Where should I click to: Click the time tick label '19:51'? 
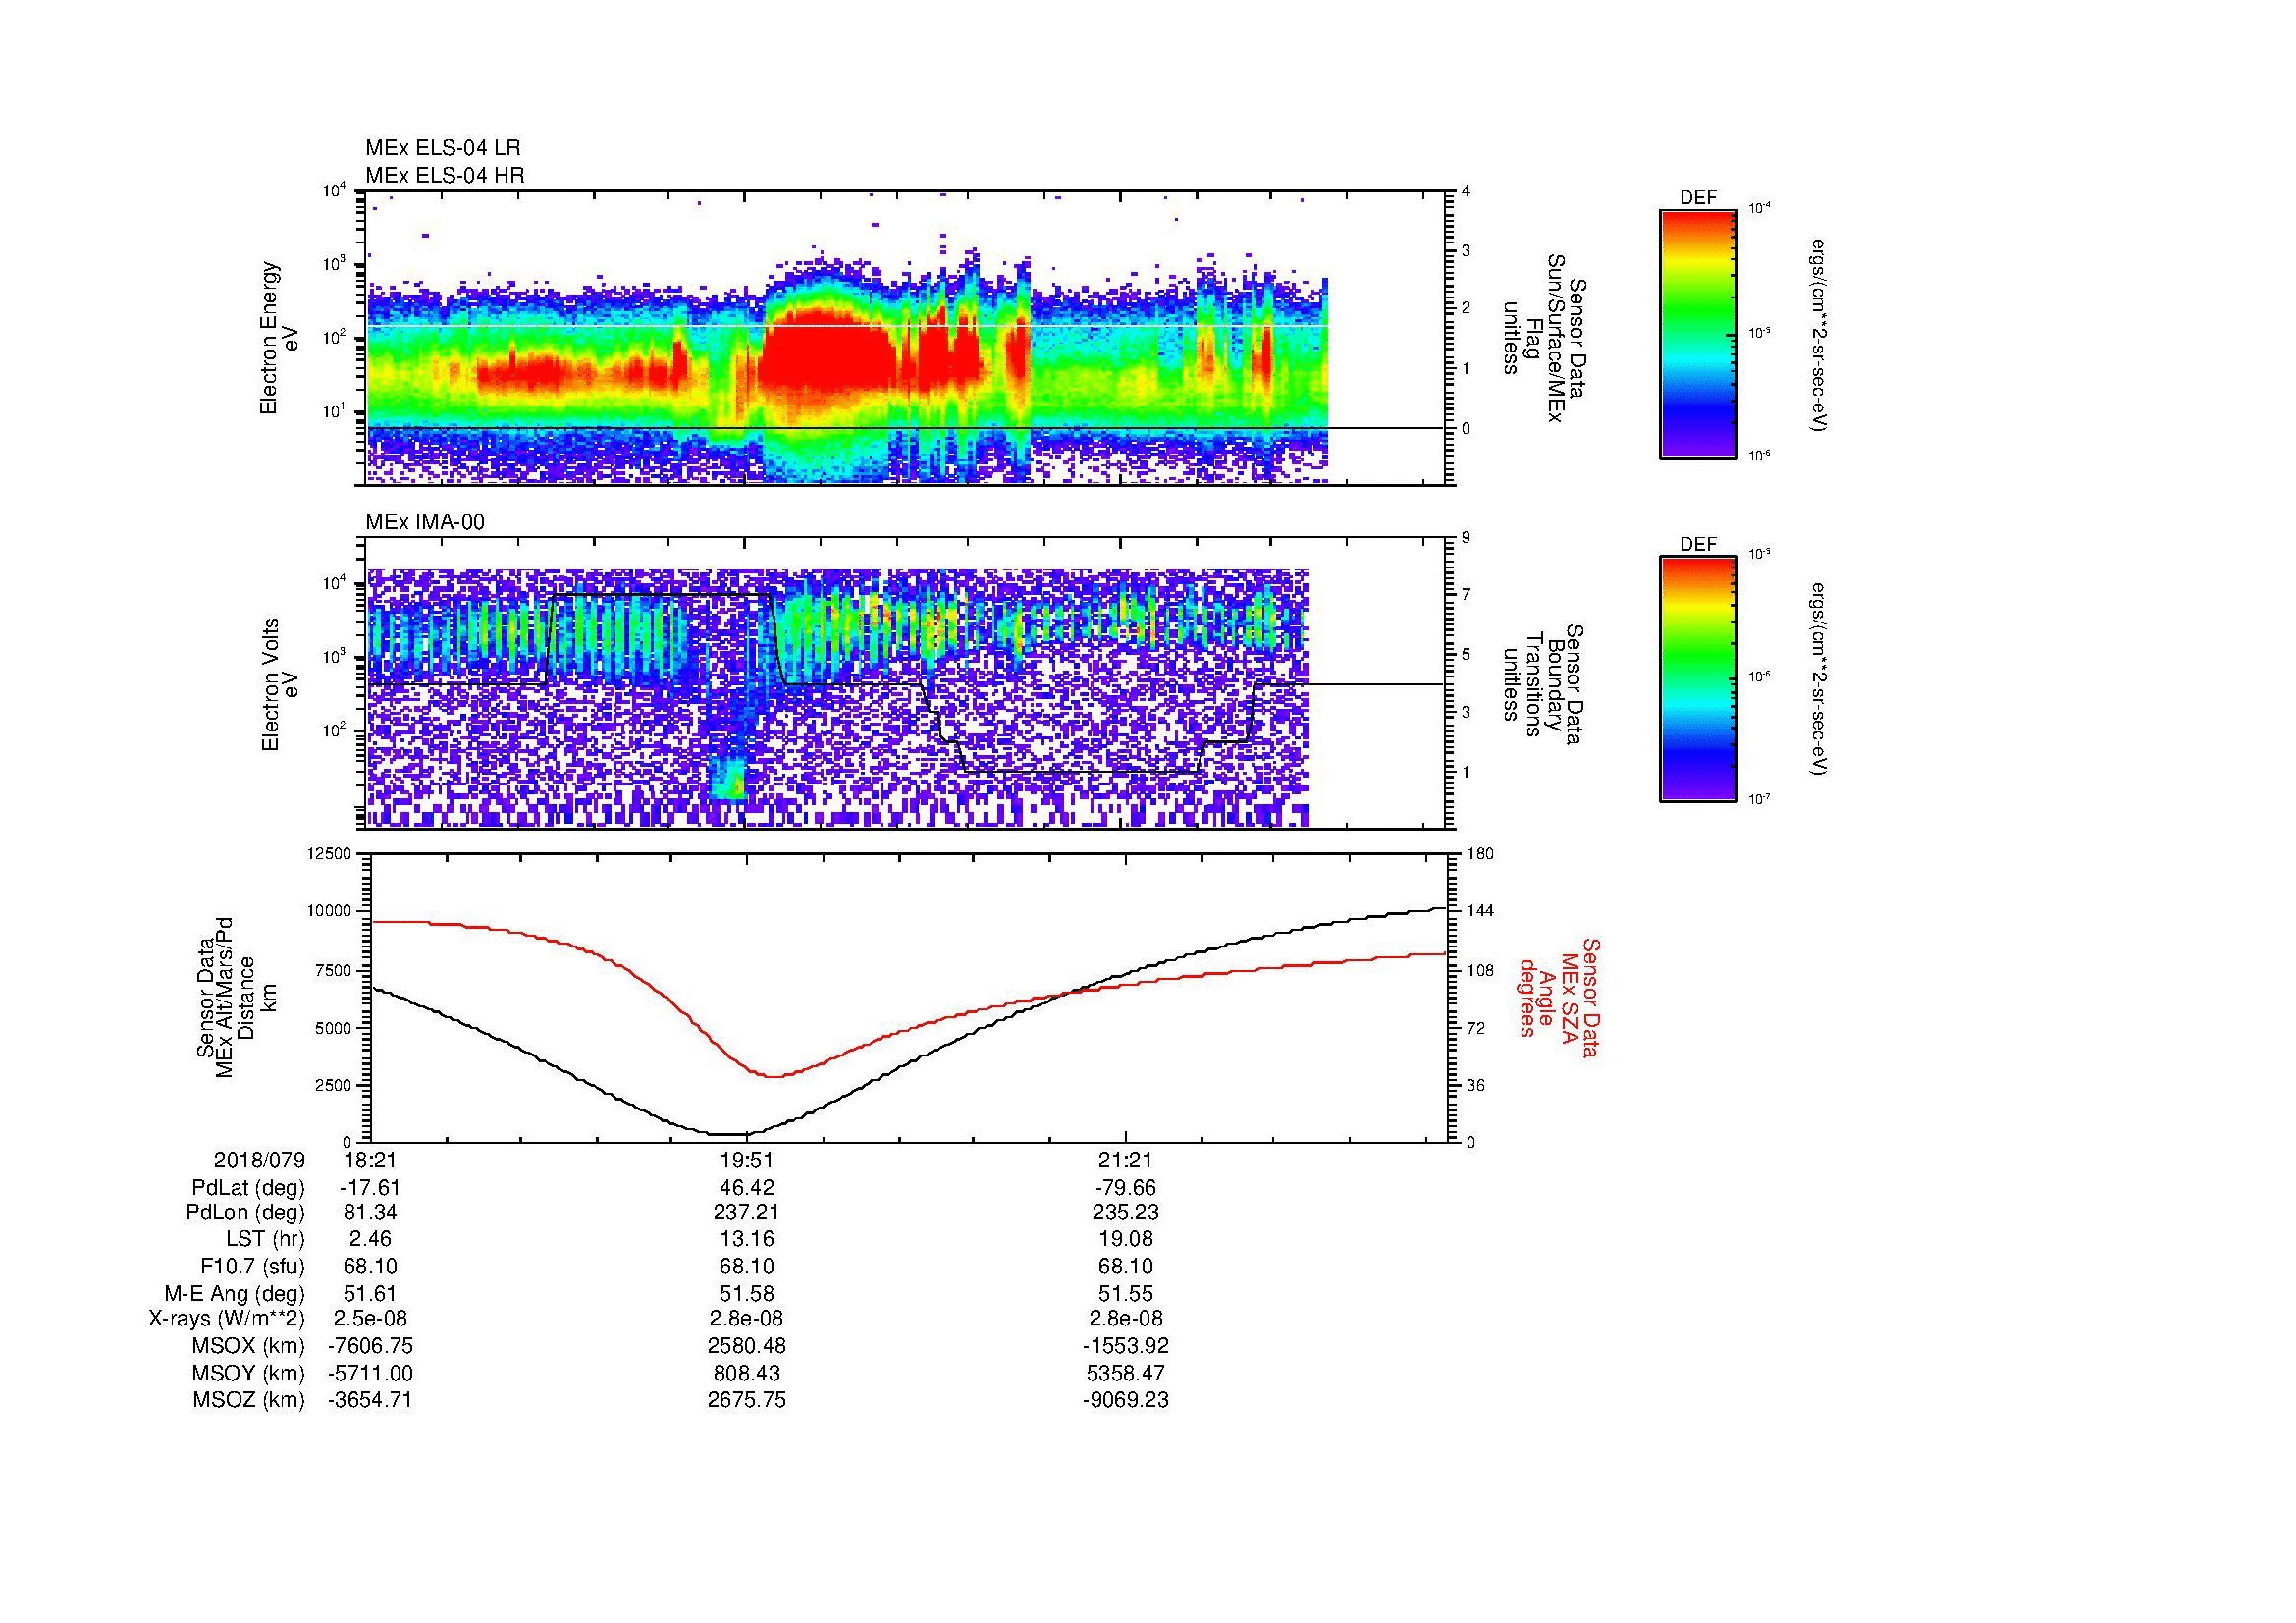coord(747,1160)
